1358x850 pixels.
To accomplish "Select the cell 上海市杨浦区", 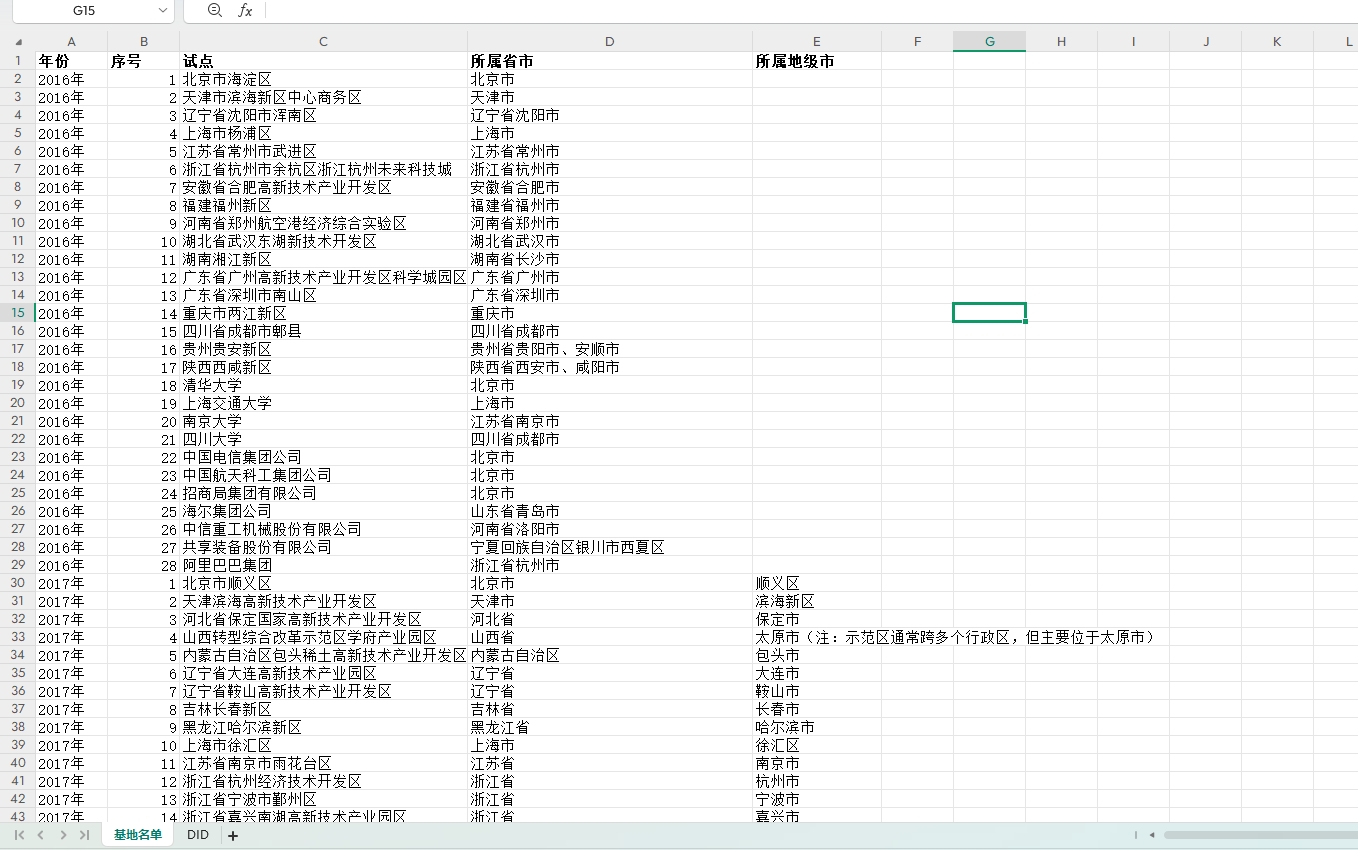I will click(324, 133).
